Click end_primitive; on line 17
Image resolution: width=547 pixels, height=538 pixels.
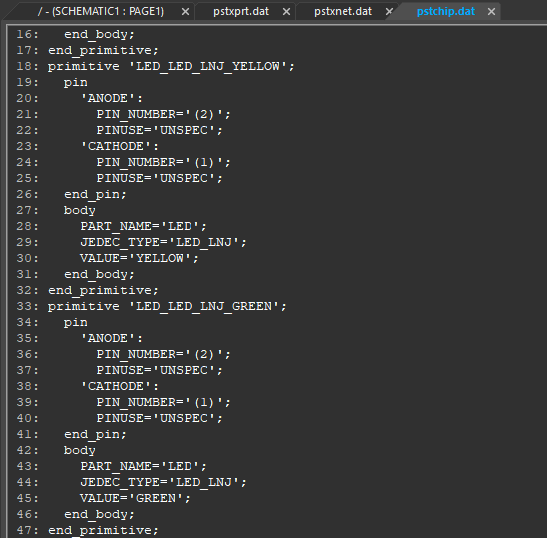[103, 51]
